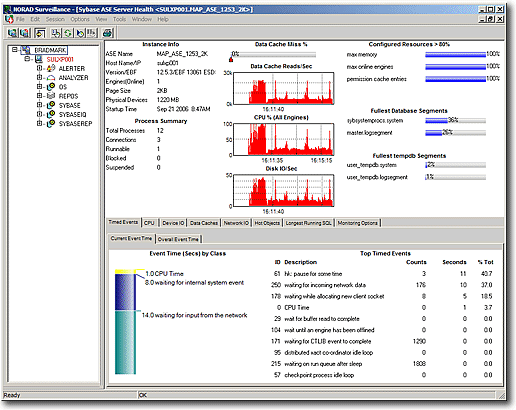Select the ALERTER node icon
Viewport: 516px width, 410px height.
[51, 68]
